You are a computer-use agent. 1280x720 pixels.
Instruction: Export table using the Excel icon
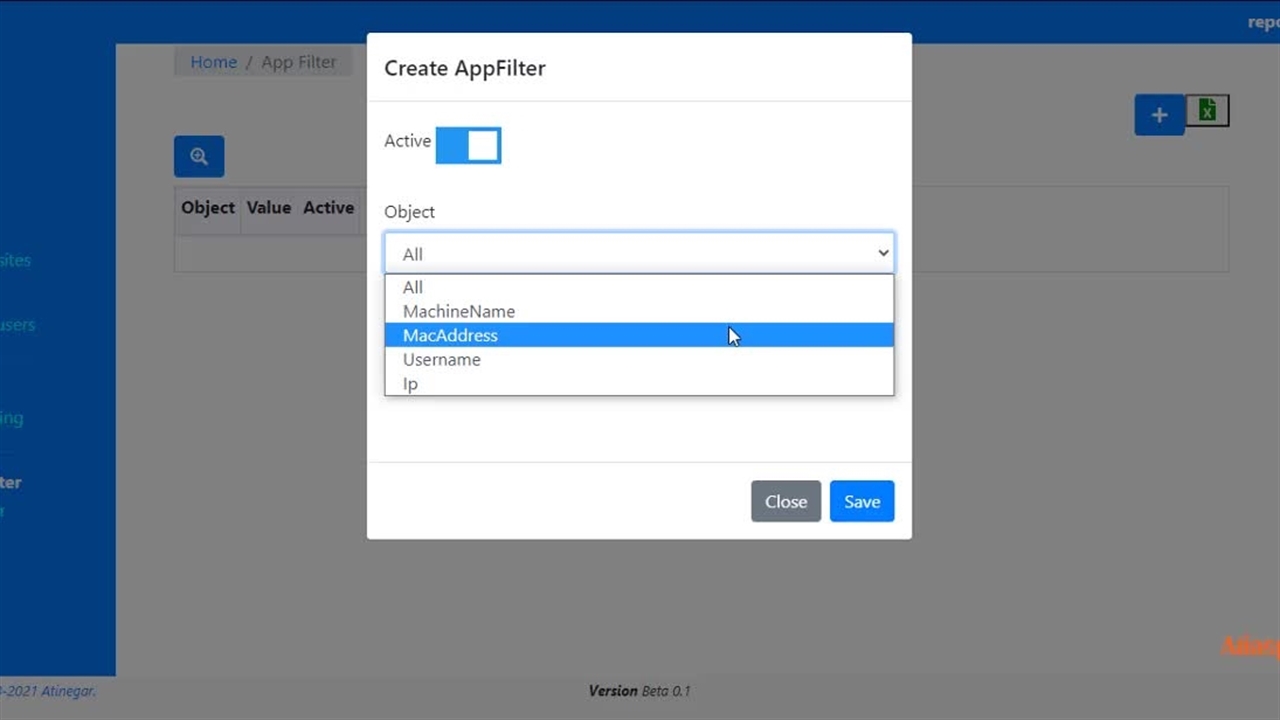[1207, 111]
